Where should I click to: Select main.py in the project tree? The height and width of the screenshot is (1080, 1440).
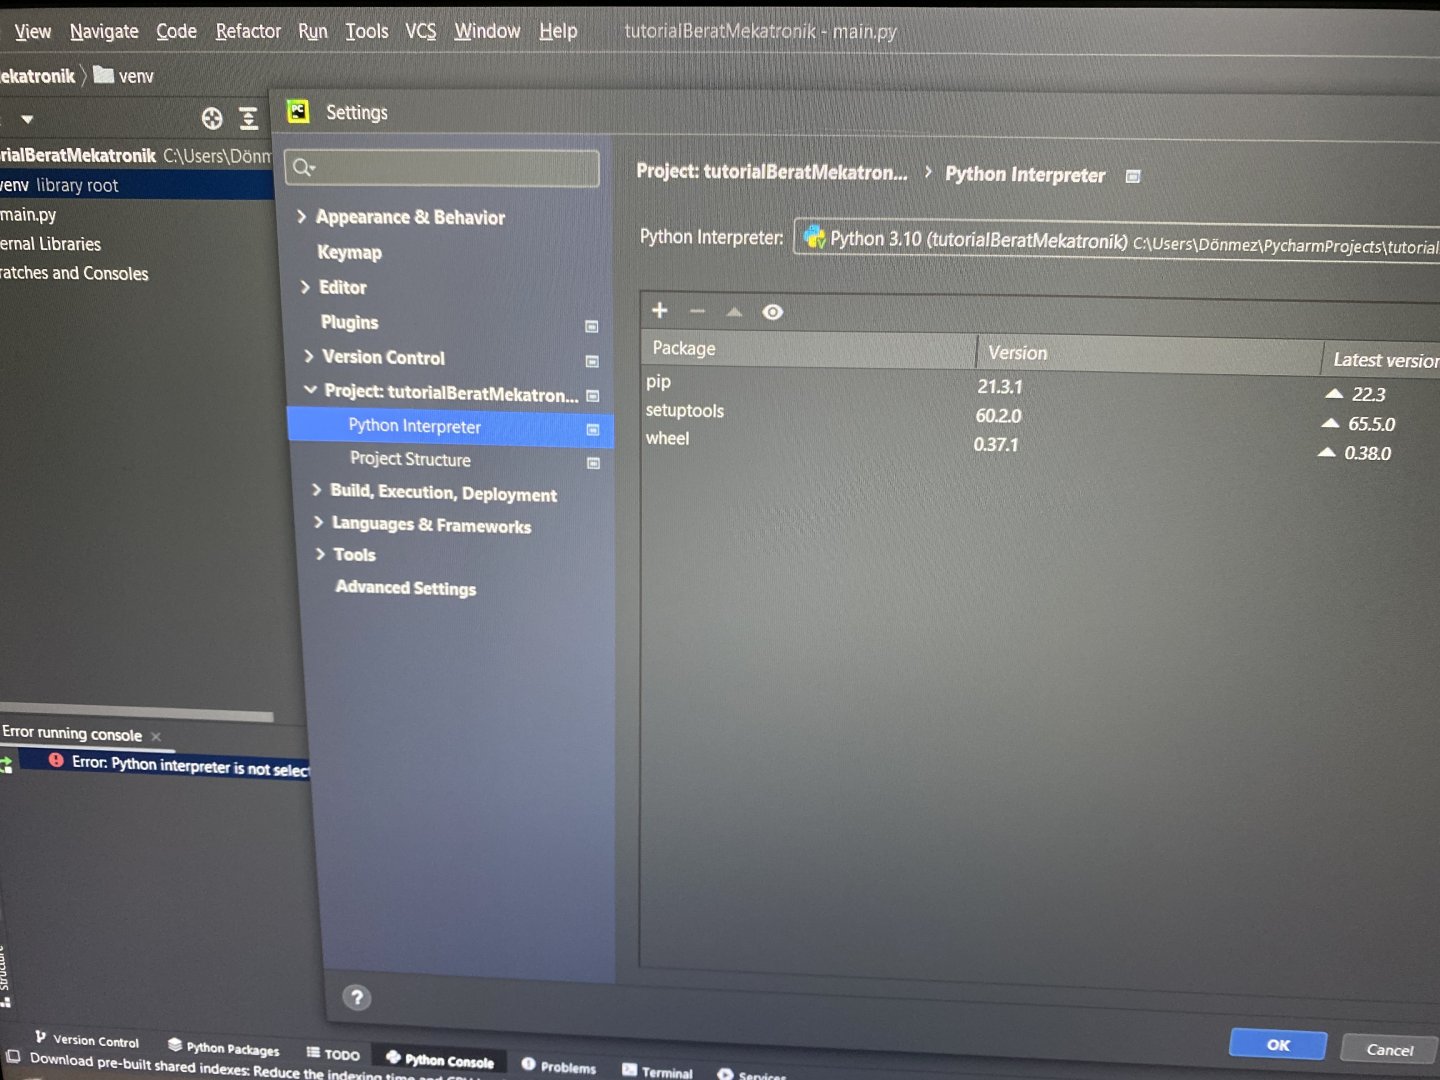pyautogui.click(x=28, y=214)
